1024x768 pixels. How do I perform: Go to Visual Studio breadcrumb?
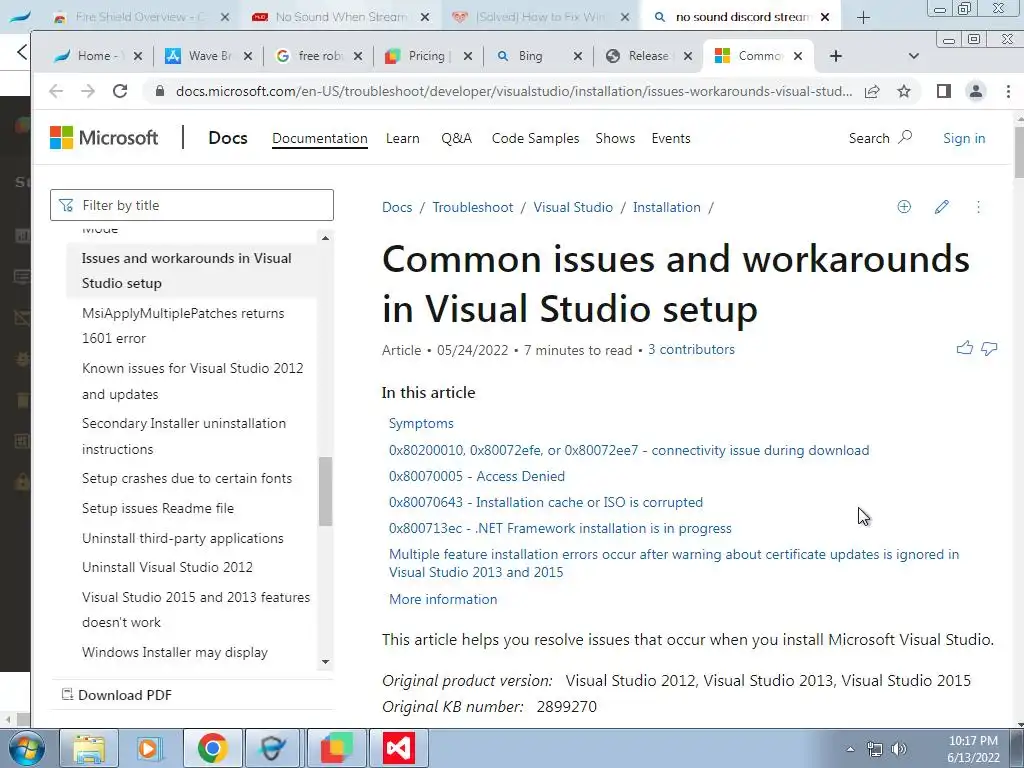pos(573,207)
